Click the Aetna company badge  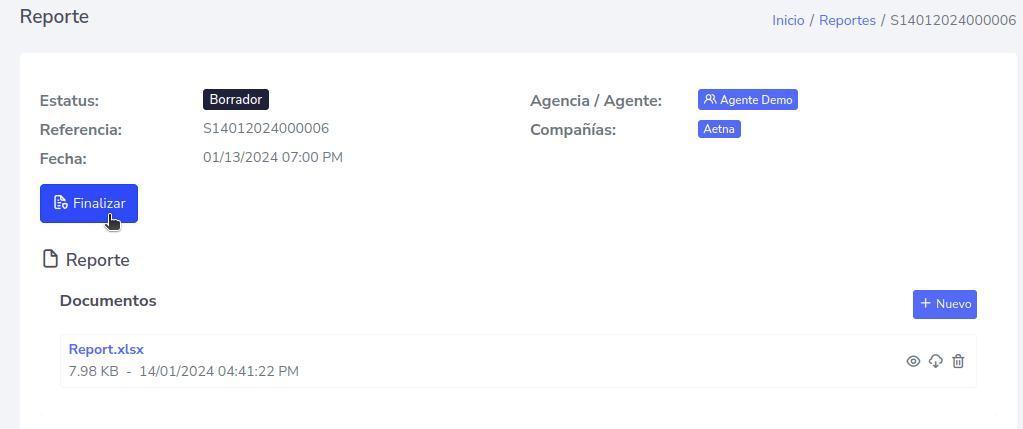click(x=719, y=129)
